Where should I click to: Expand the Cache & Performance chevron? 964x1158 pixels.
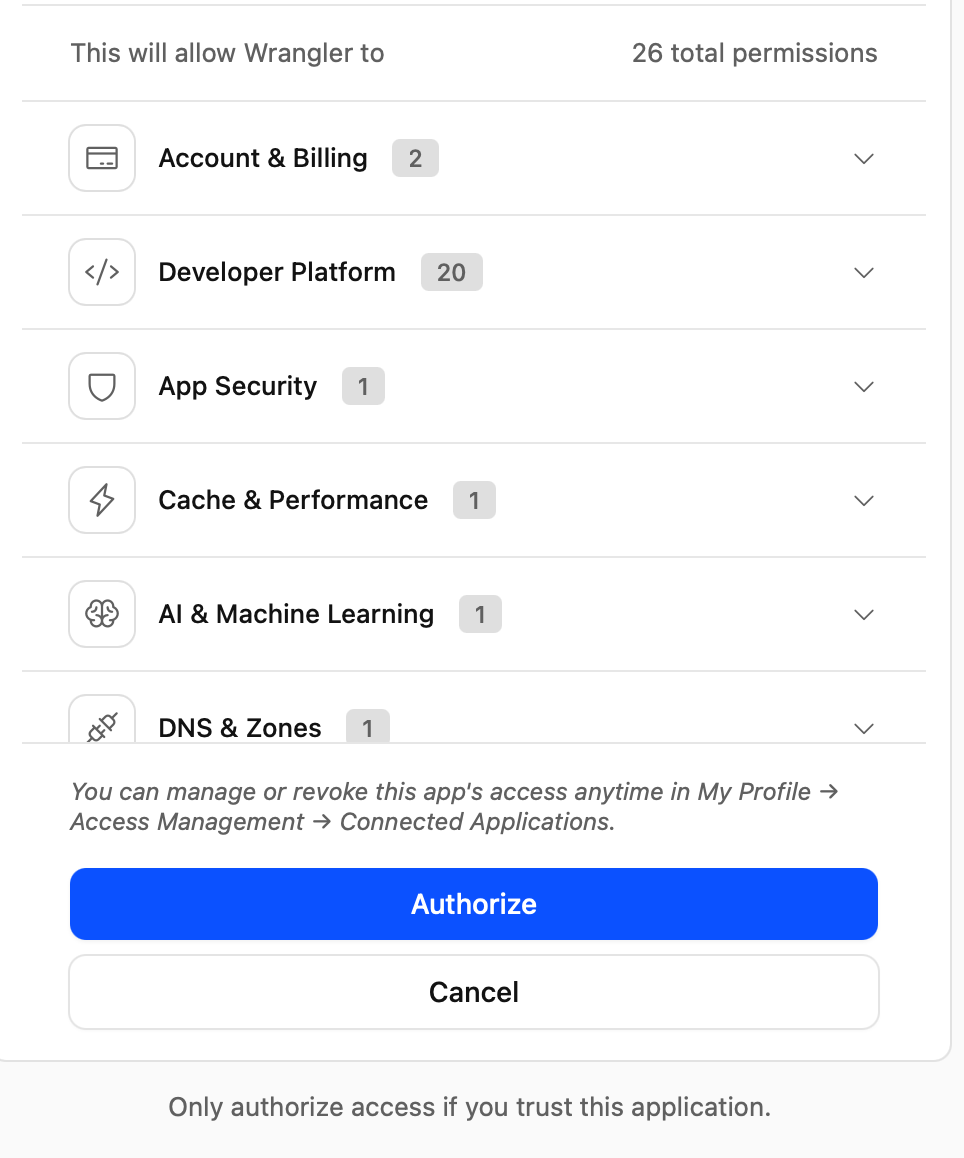point(864,501)
